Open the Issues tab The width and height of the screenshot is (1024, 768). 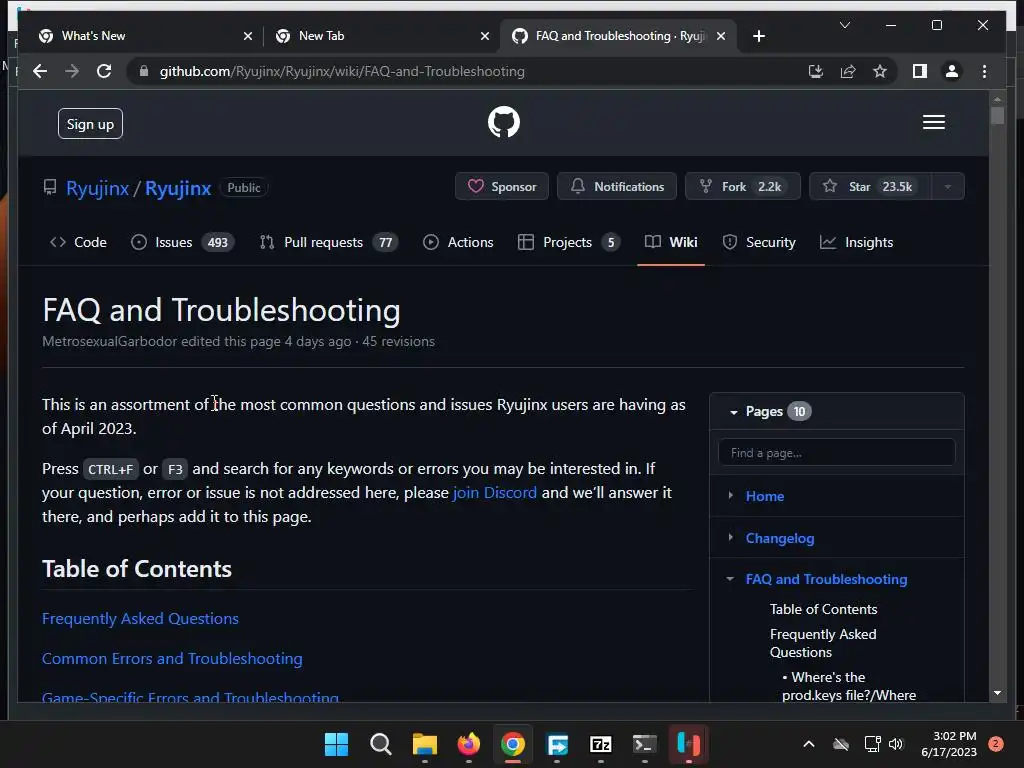point(182,242)
